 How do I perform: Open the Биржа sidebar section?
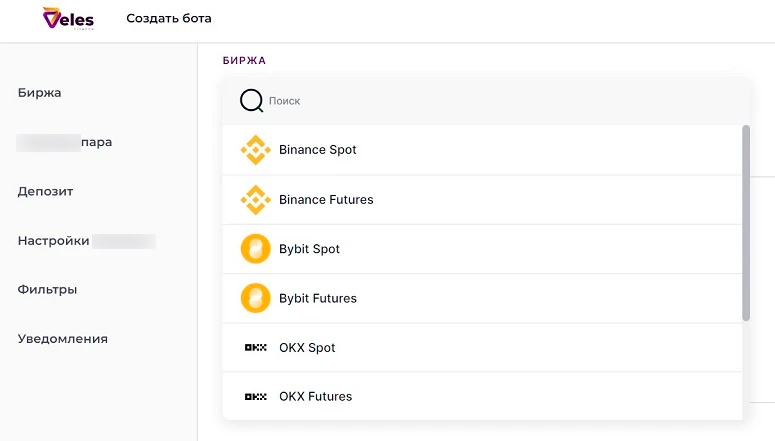coord(40,93)
